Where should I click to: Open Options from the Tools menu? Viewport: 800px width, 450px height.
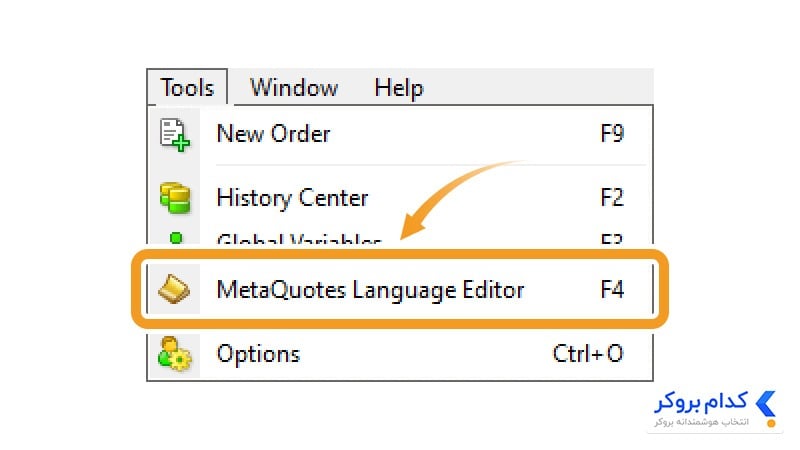pyautogui.click(x=399, y=354)
